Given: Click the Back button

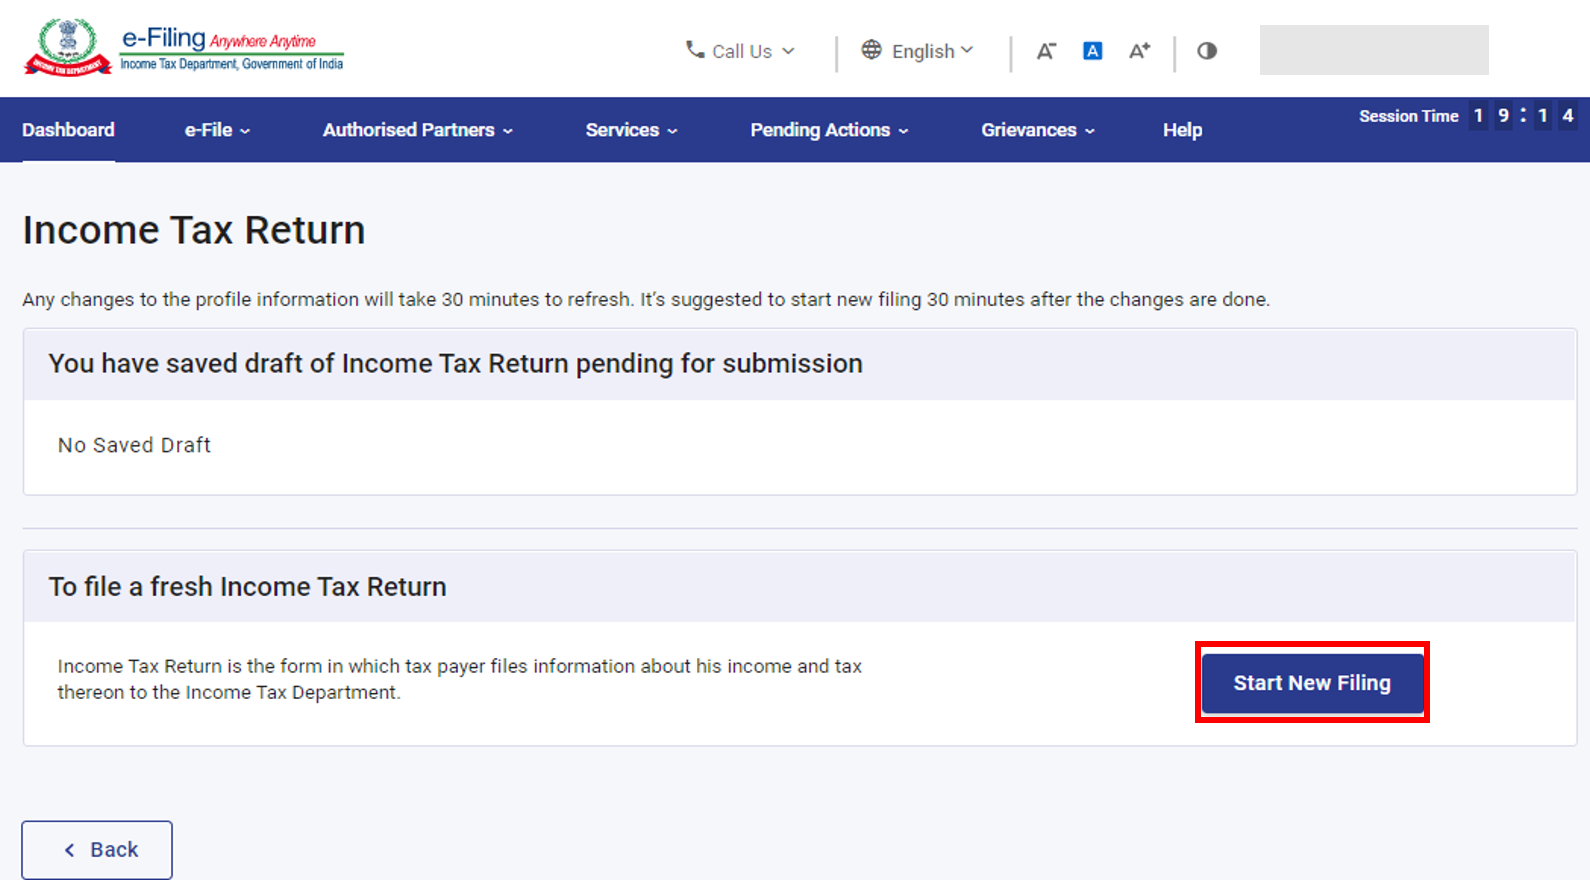Looking at the screenshot, I should coord(97,850).
